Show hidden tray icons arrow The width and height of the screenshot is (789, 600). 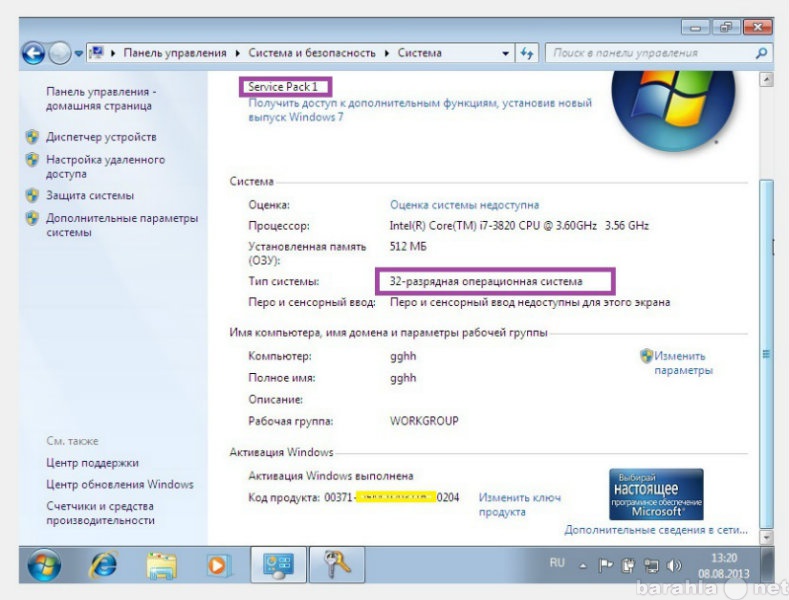tap(583, 566)
